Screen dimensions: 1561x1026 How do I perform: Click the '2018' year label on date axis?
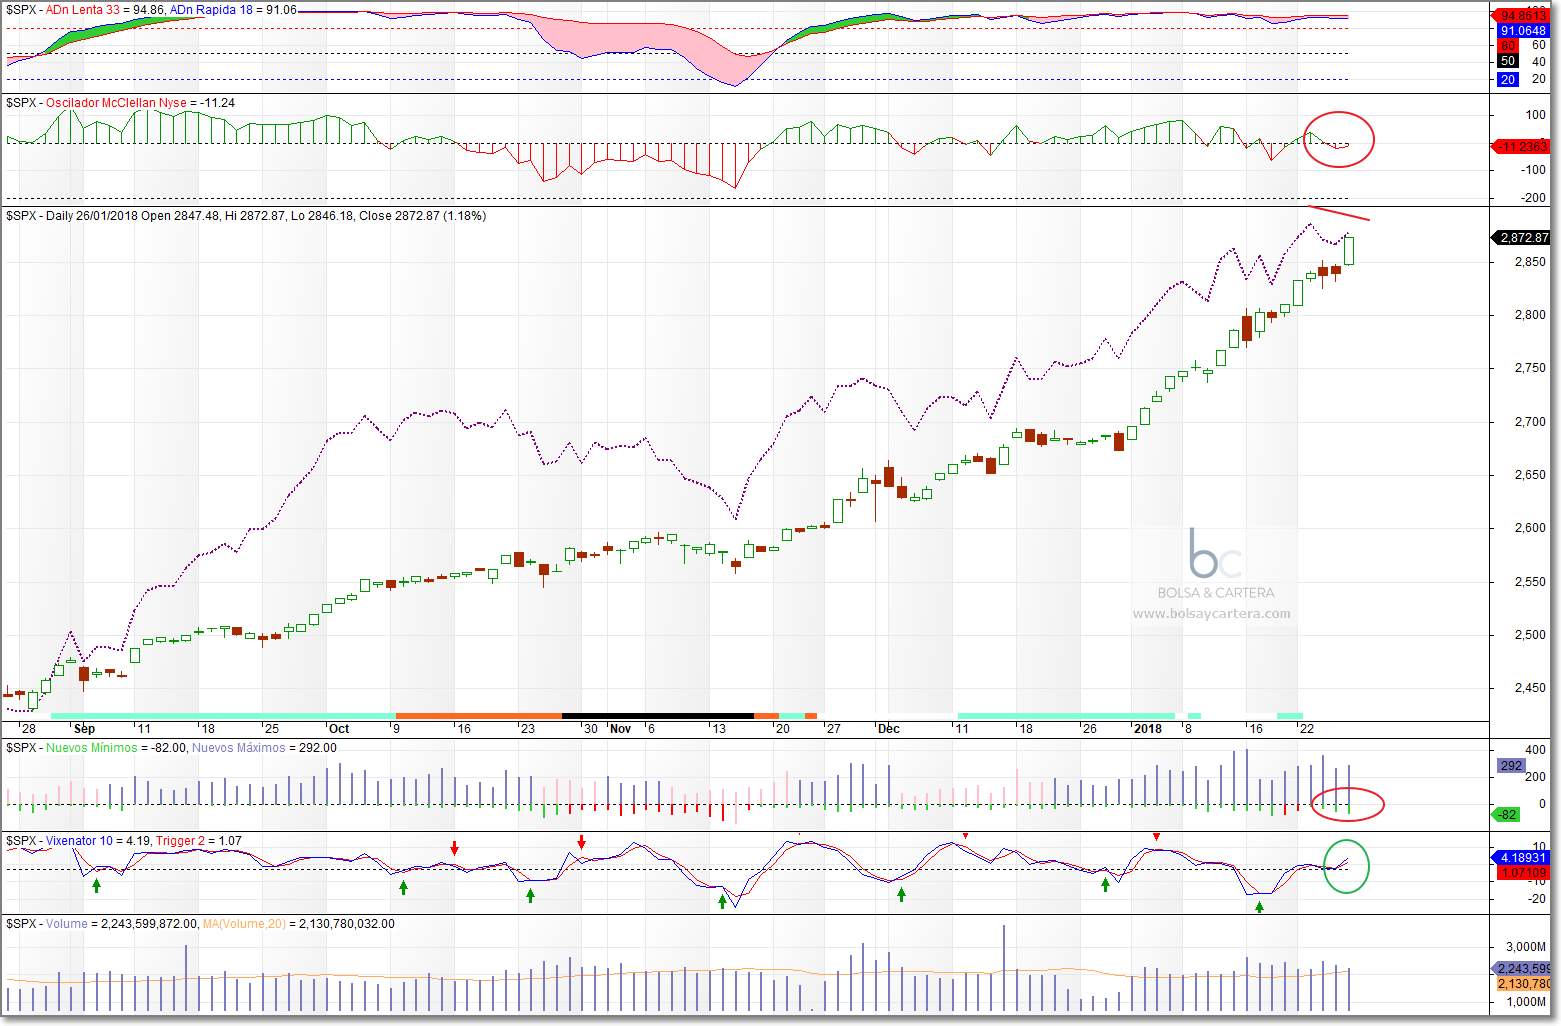click(1148, 729)
